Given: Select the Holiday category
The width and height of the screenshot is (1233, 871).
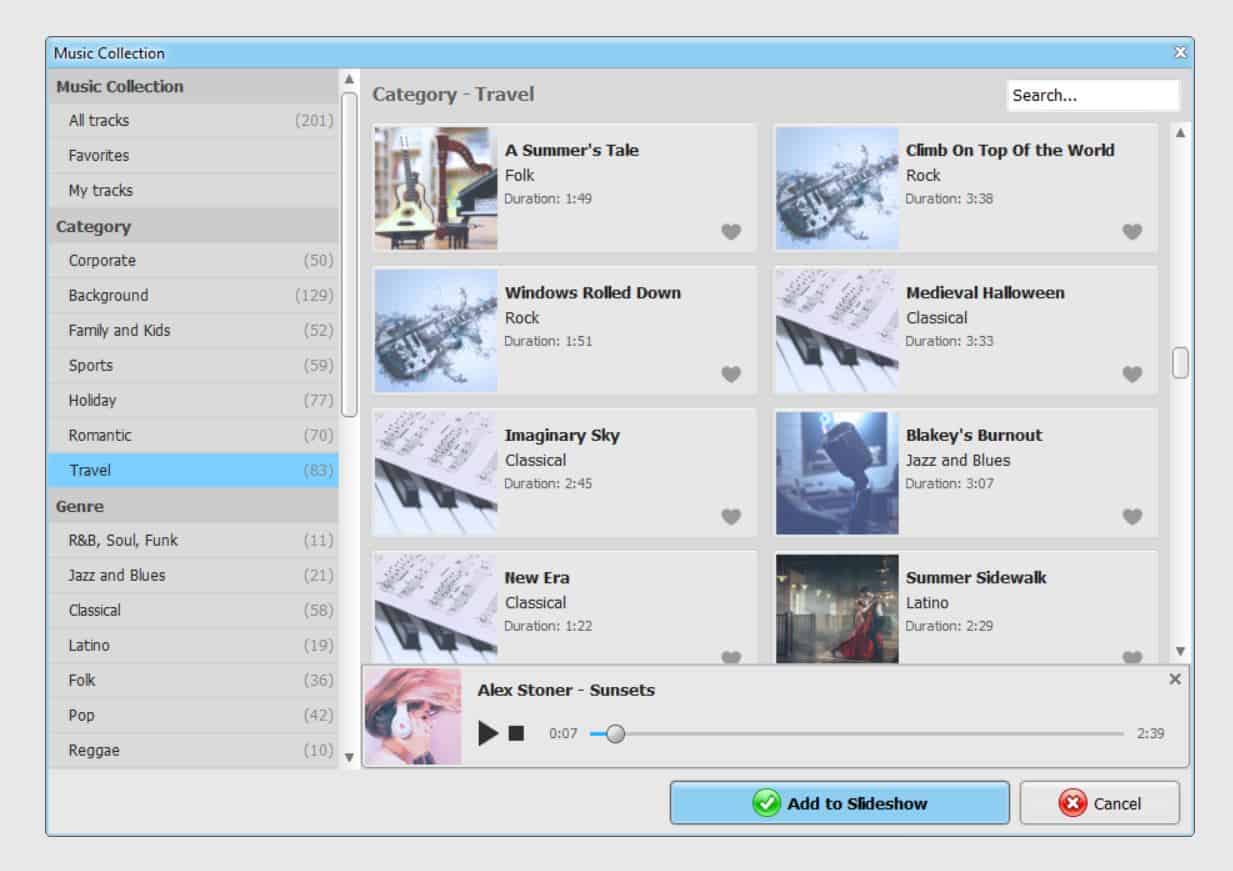Looking at the screenshot, I should 94,400.
